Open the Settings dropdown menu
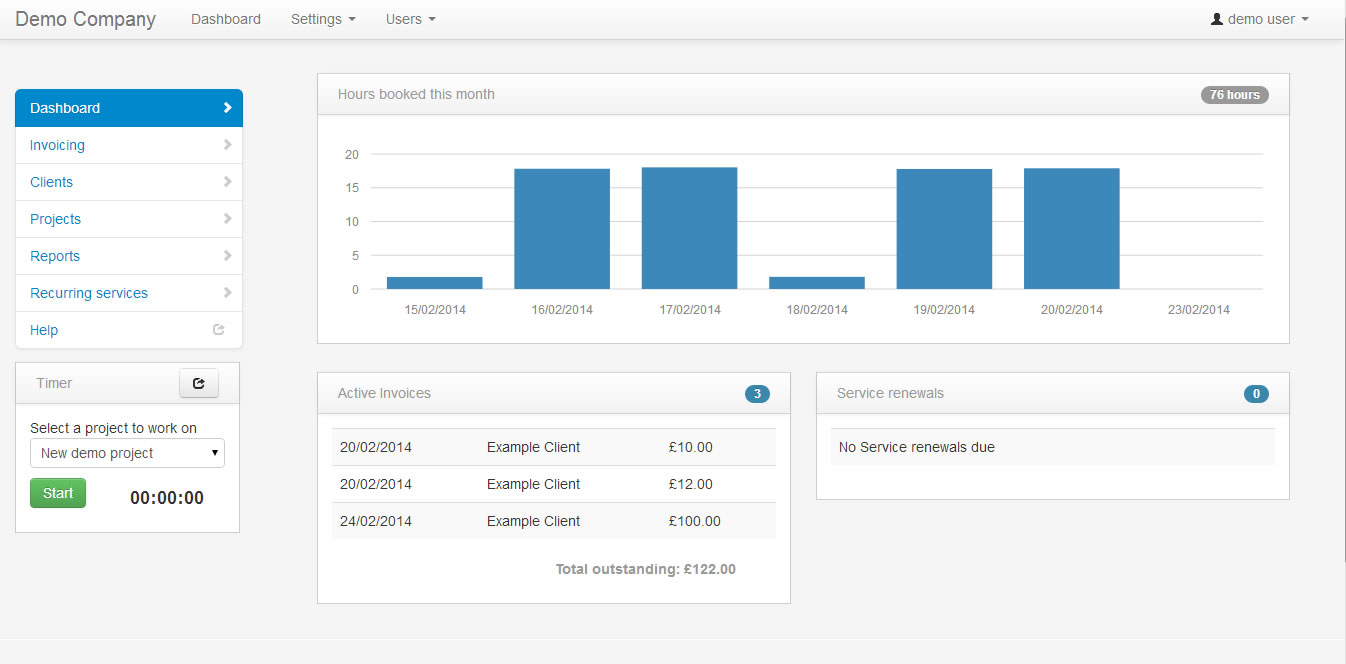This screenshot has height=664, width=1346. 323,19
